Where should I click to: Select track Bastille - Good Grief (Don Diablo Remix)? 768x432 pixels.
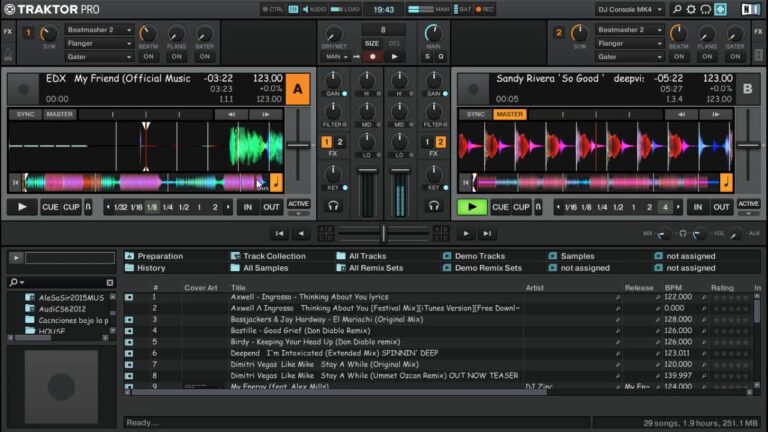pos(300,331)
